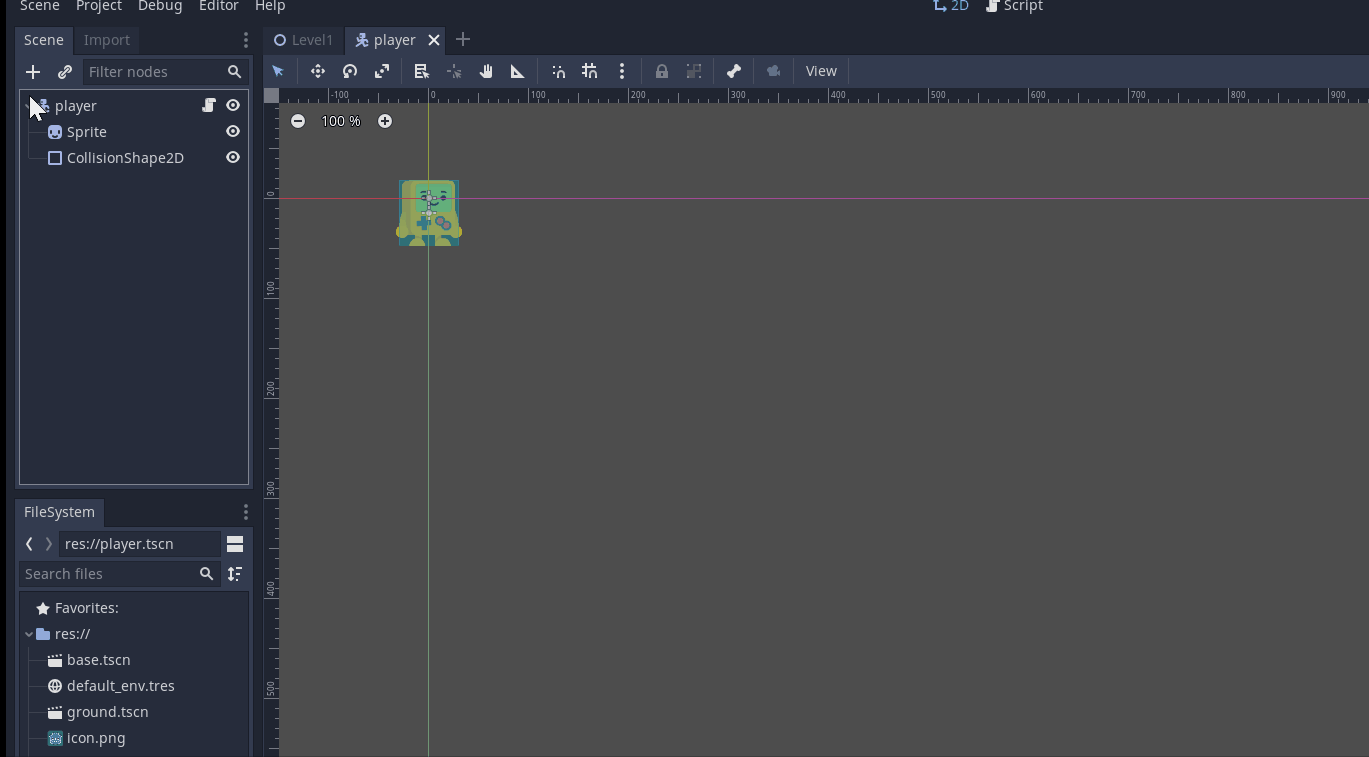The image size is (1369, 757).
Task: Open the skeleton bone options
Action: pyautogui.click(x=734, y=71)
